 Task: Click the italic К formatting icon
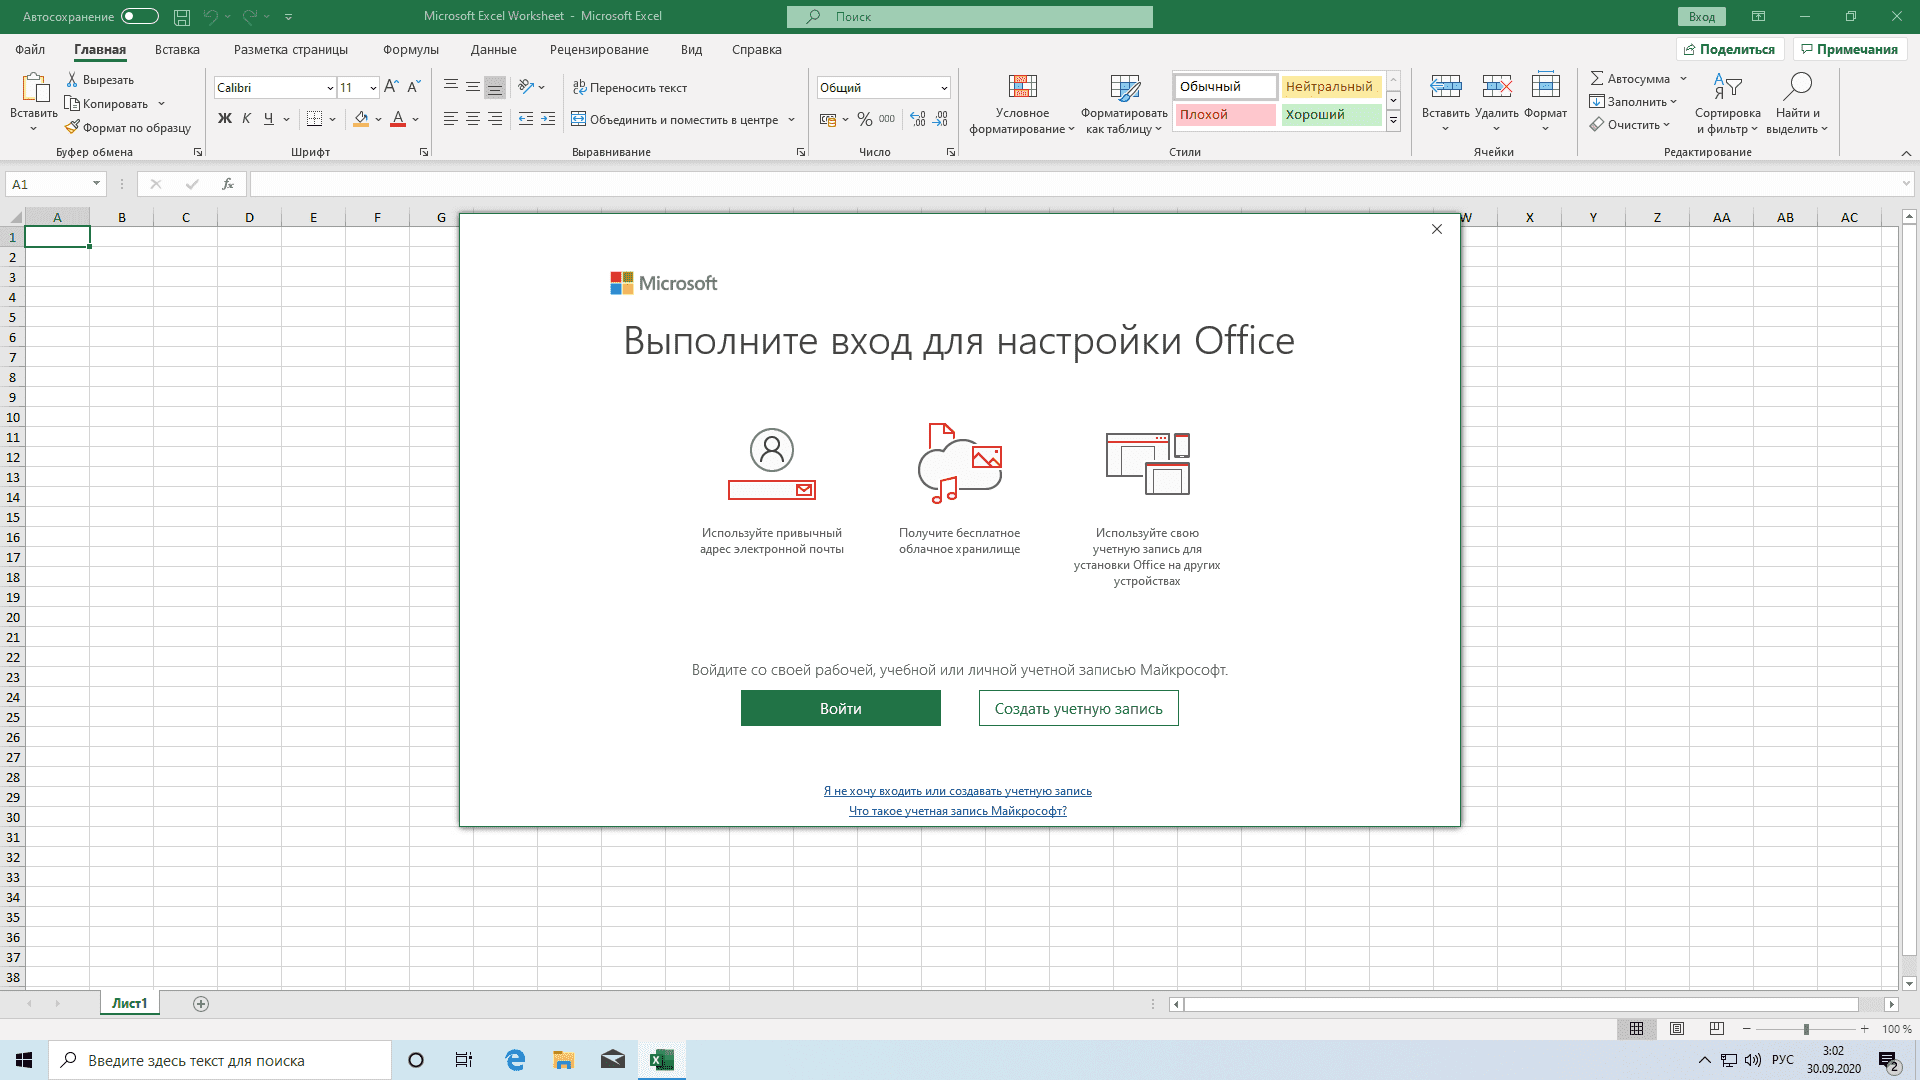(x=247, y=119)
